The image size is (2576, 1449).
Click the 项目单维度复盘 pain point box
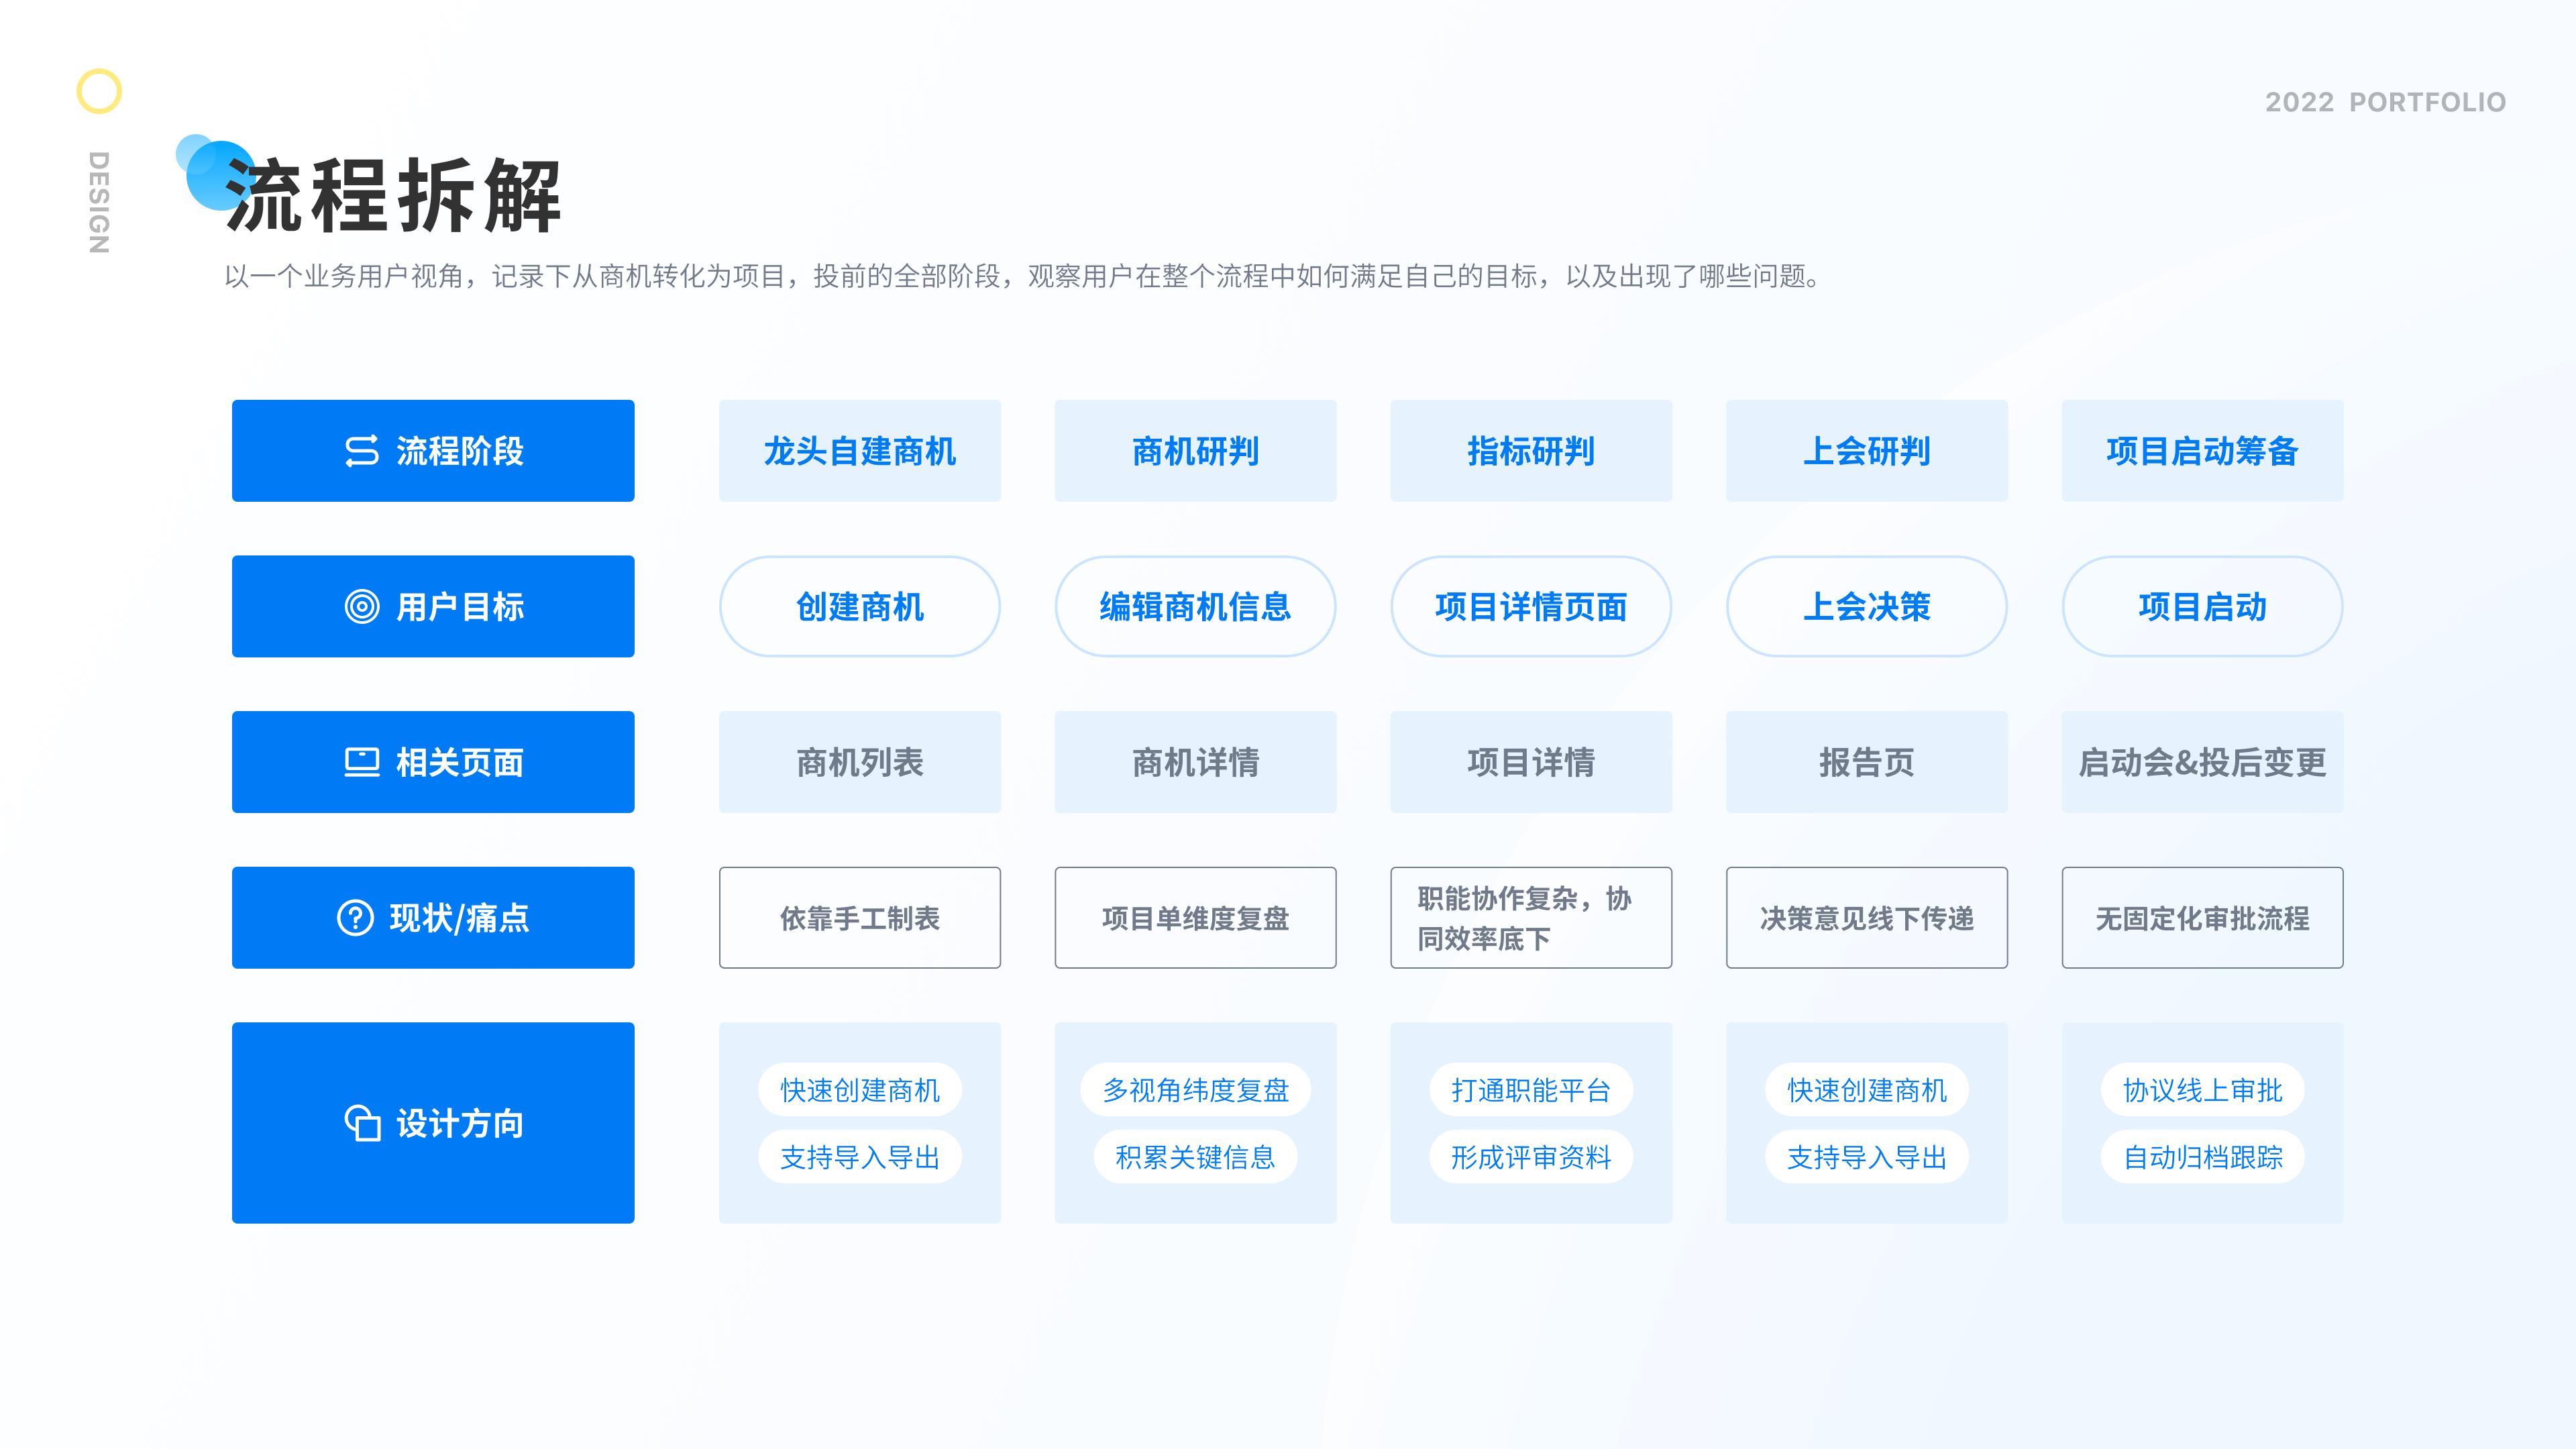(1195, 918)
